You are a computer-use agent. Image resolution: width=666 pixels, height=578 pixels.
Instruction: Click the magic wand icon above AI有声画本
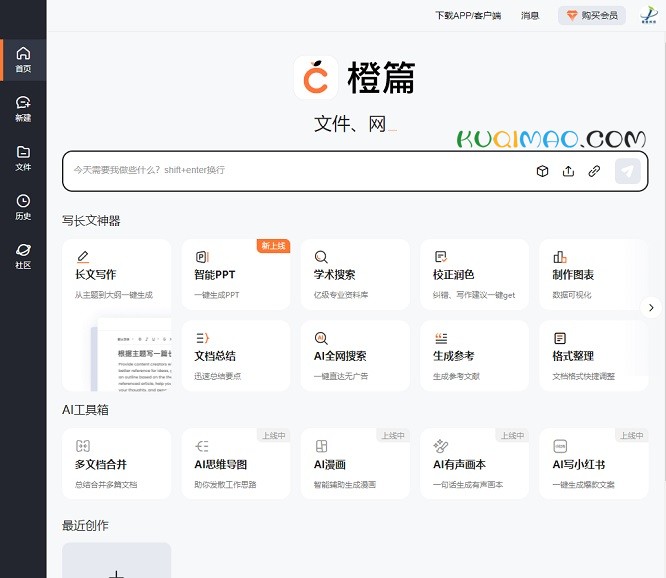pyautogui.click(x=440, y=446)
